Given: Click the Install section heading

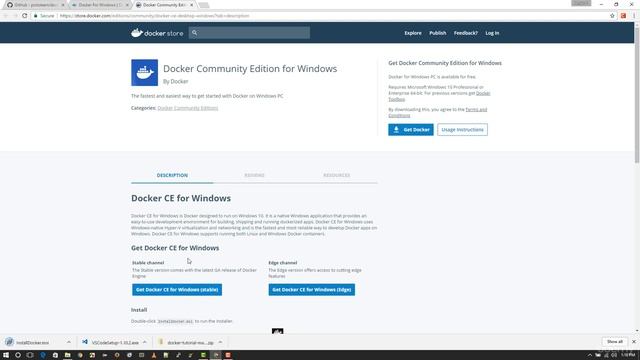Looking at the screenshot, I should click(x=139, y=310).
